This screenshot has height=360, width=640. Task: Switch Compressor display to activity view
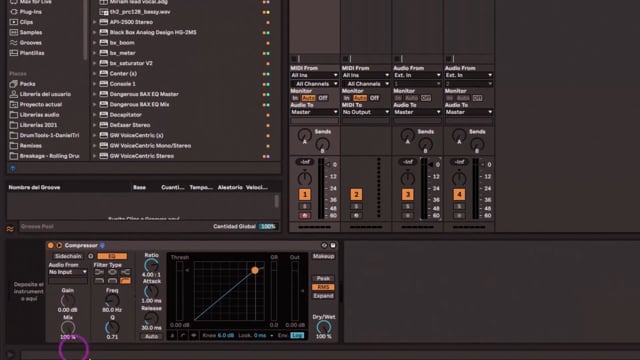pos(193,336)
